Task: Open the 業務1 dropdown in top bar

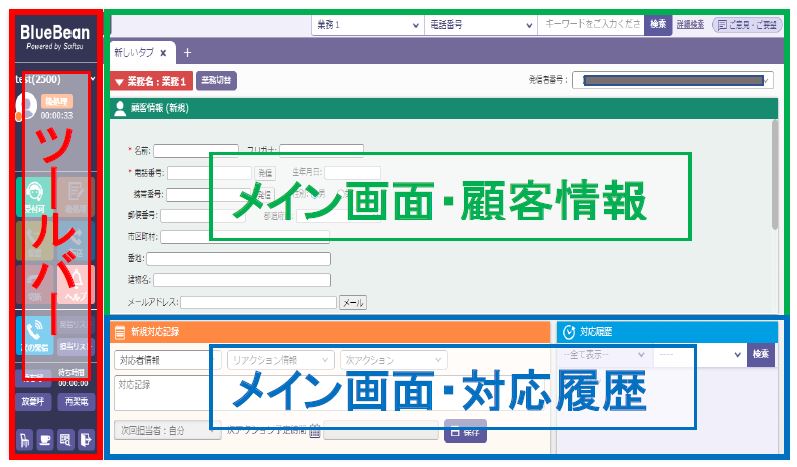Action: pos(364,23)
